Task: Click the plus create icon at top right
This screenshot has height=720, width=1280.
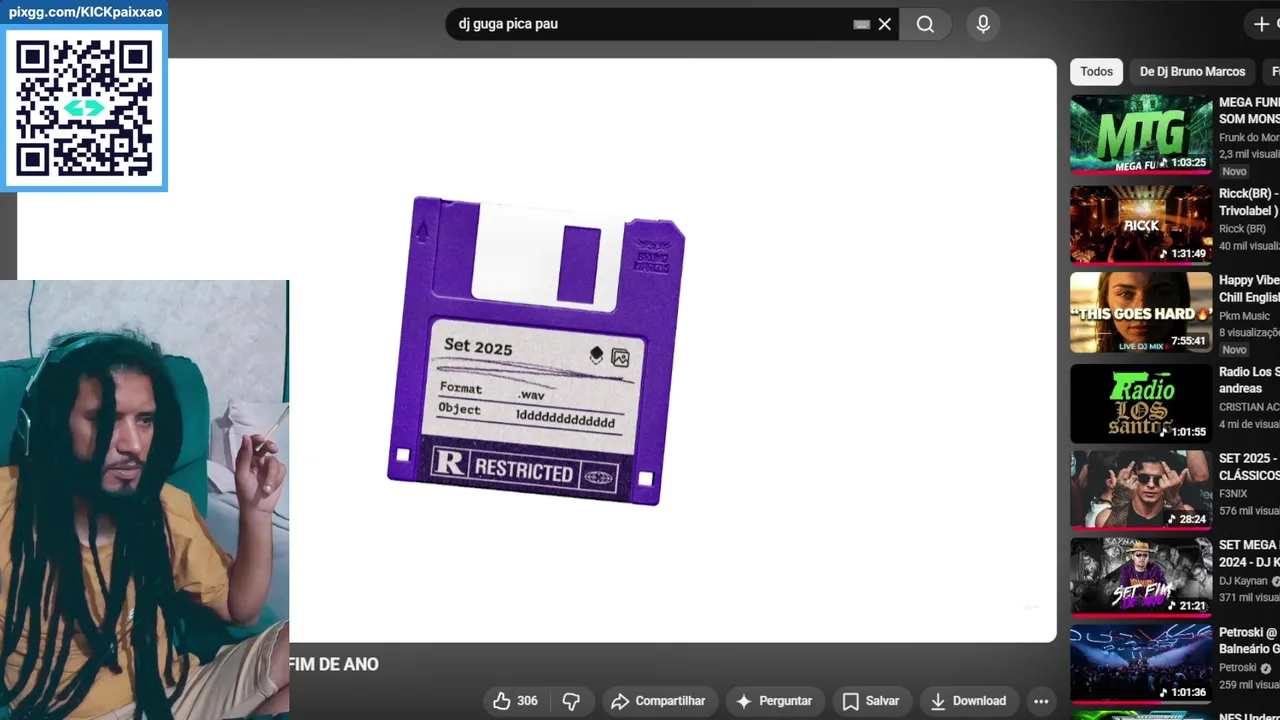Action: [x=1261, y=24]
